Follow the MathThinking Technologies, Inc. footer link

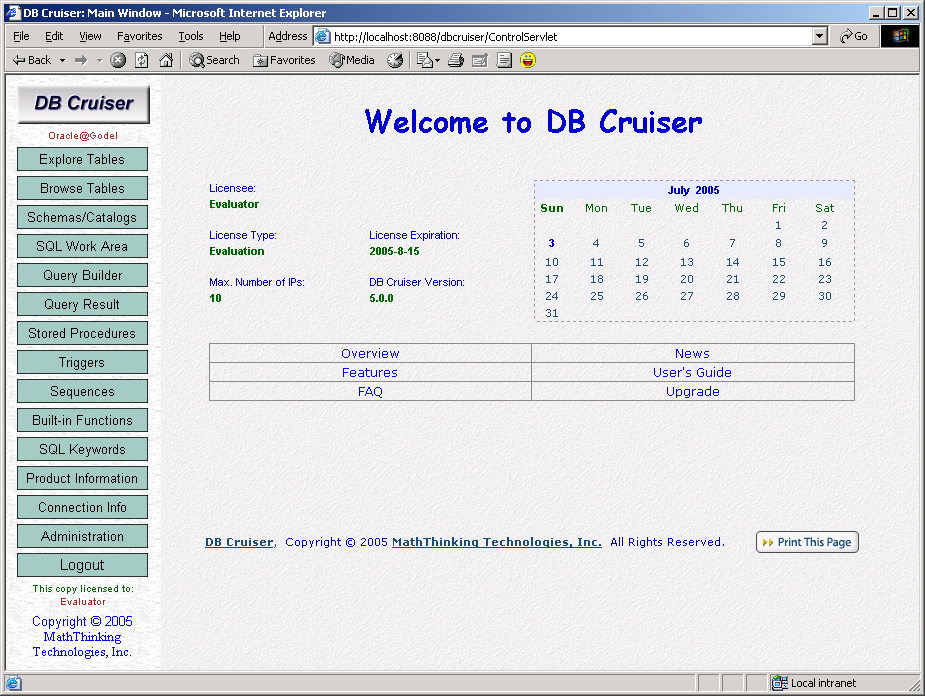(x=496, y=542)
